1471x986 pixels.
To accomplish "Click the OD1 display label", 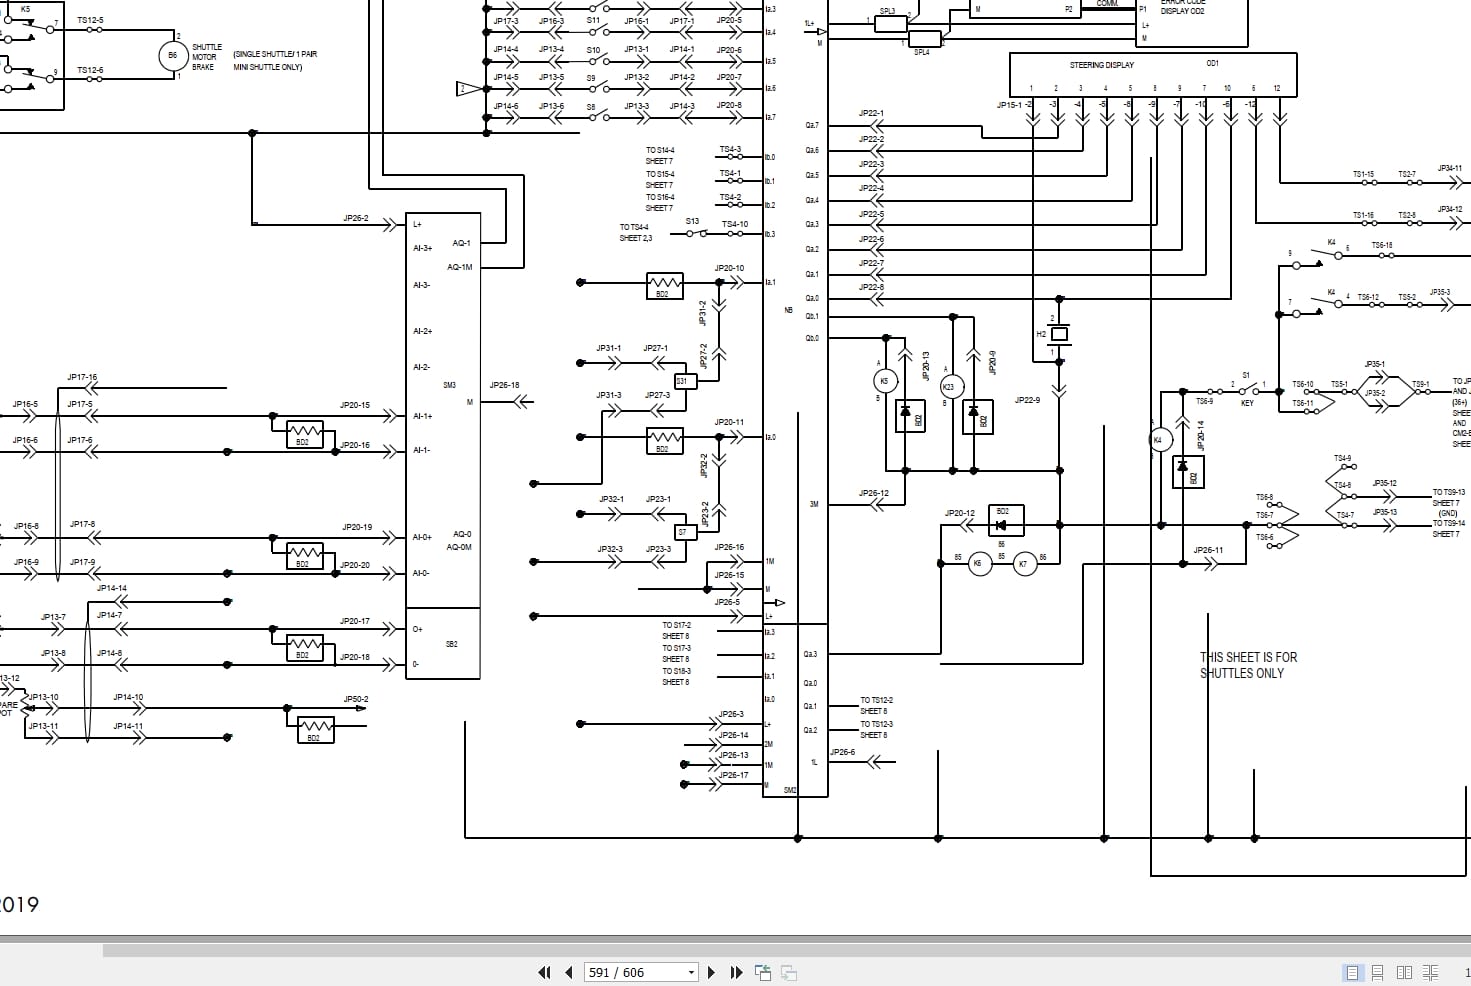I will pyautogui.click(x=1212, y=64).
